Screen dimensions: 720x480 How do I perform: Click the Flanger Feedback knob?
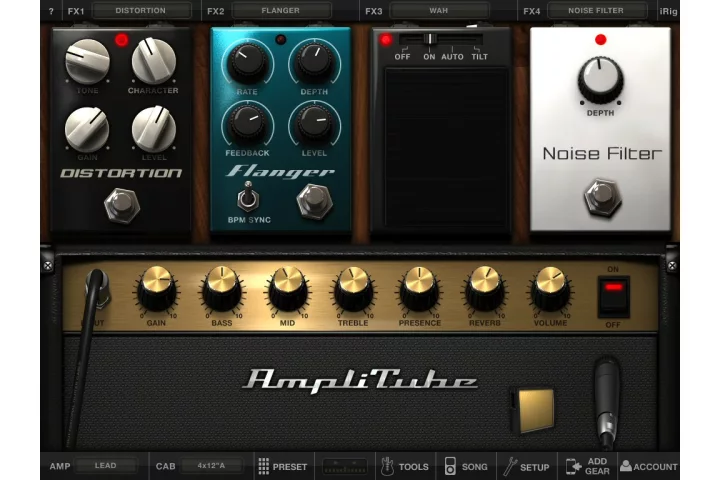248,123
